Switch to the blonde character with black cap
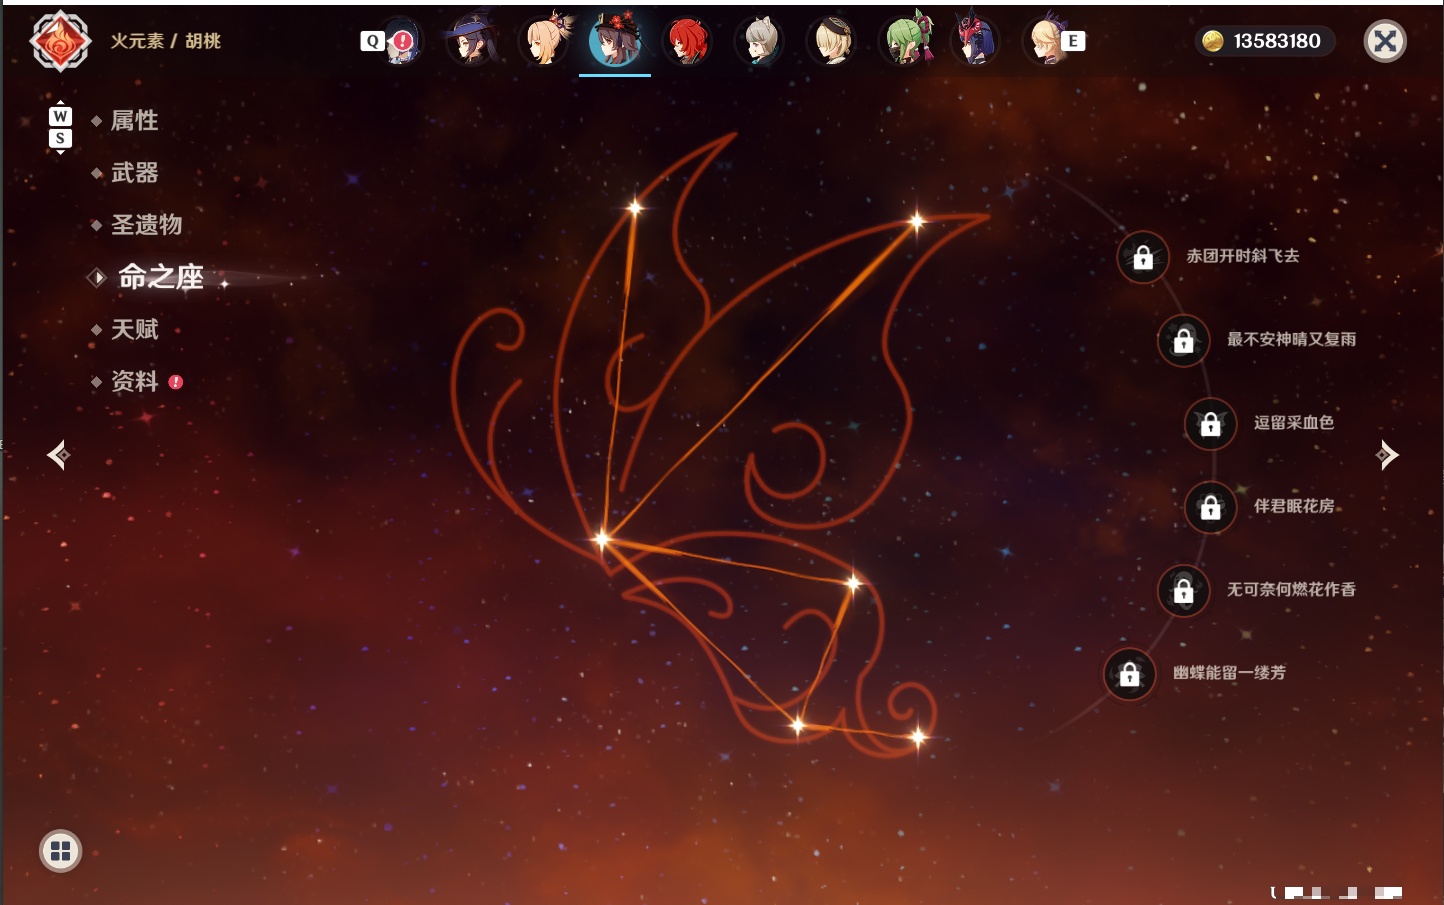The width and height of the screenshot is (1444, 905). (832, 41)
